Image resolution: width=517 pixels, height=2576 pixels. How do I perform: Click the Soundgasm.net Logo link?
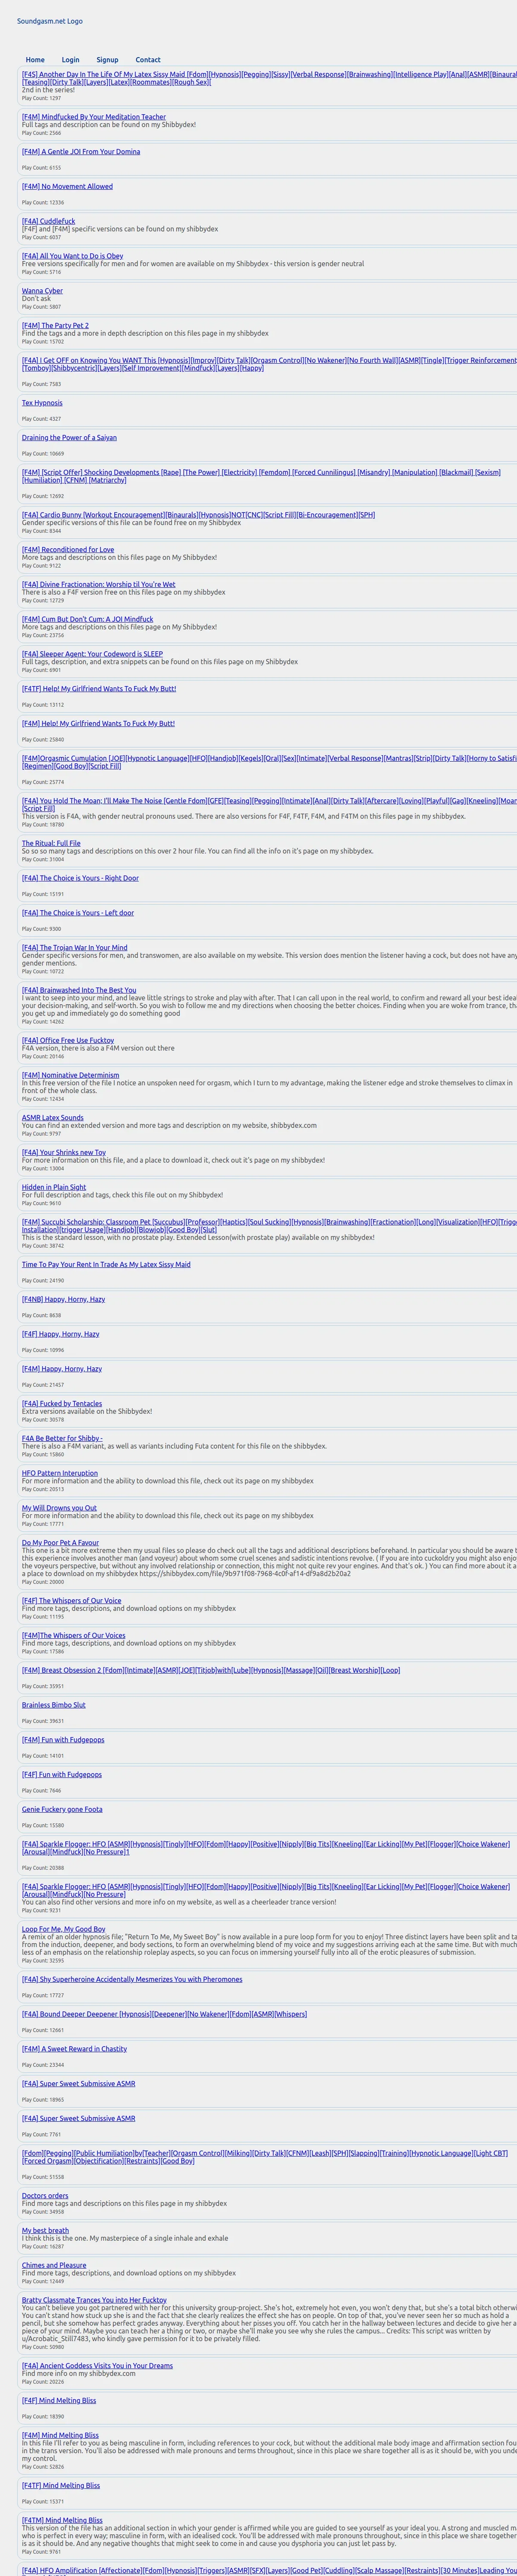(x=50, y=21)
